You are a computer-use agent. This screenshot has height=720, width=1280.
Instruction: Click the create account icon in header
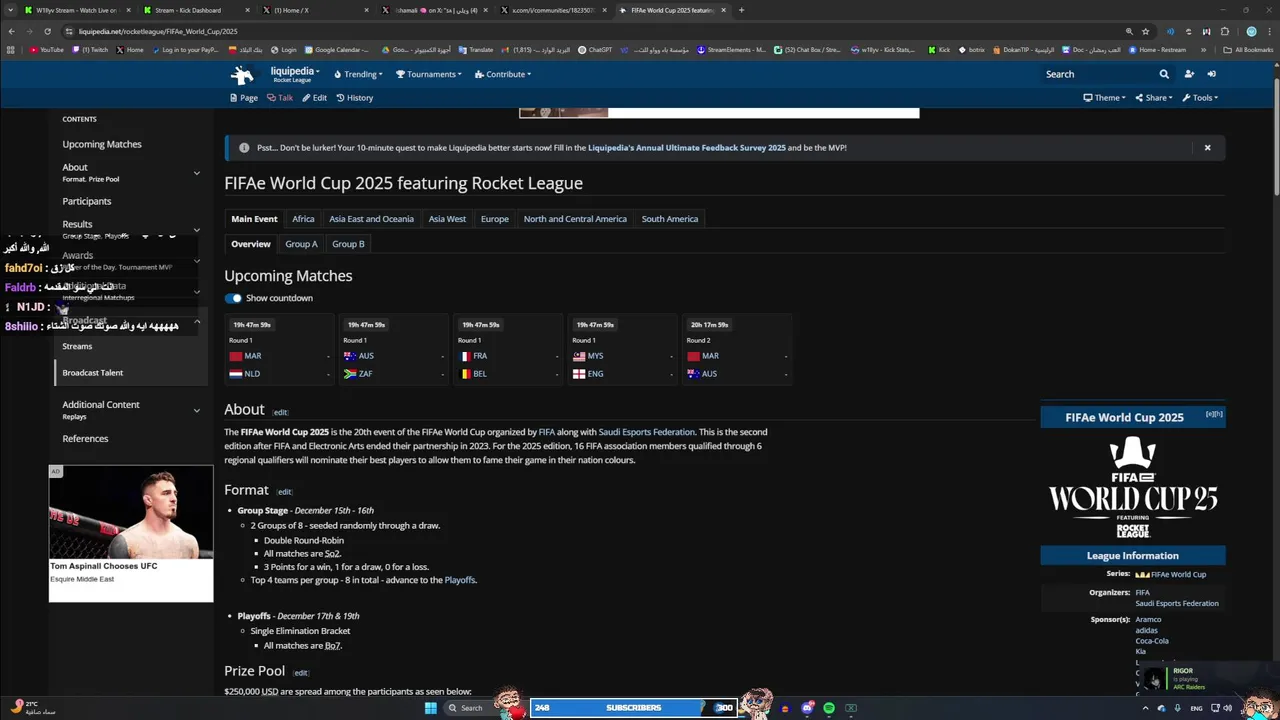coord(1189,74)
